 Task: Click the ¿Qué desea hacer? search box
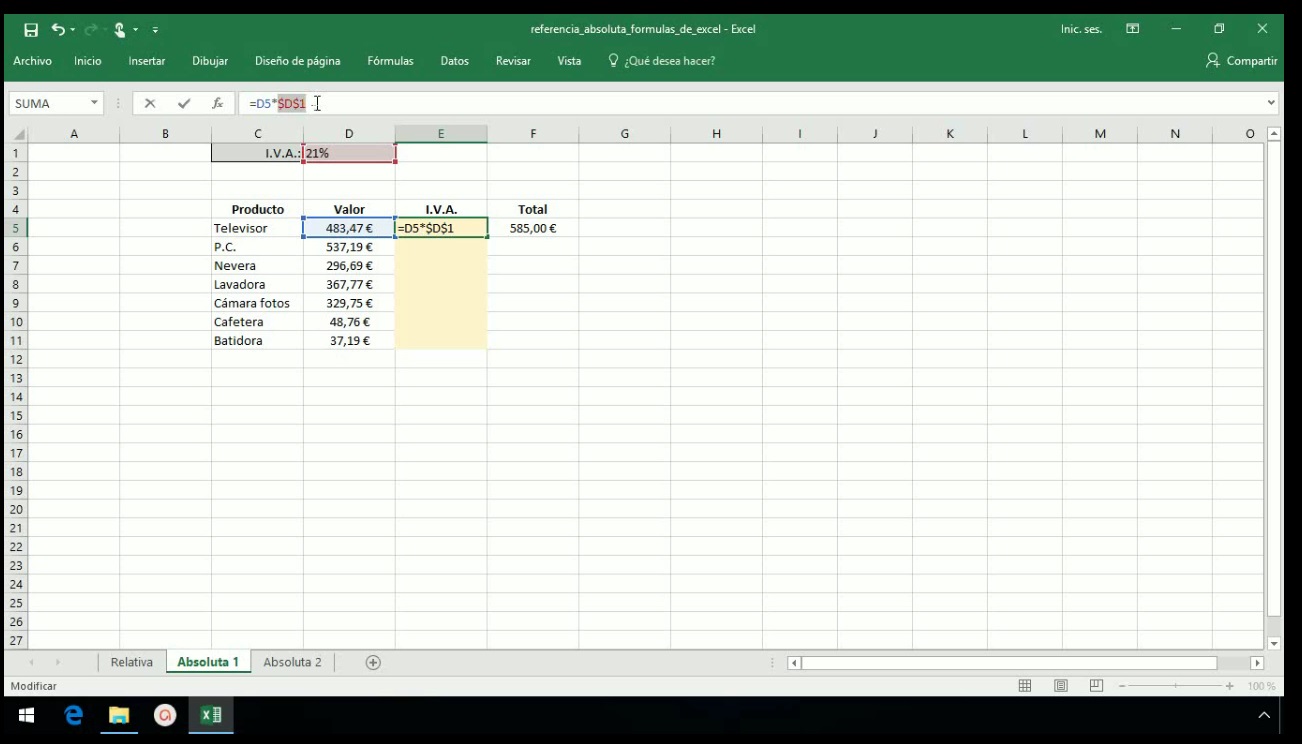(x=662, y=61)
